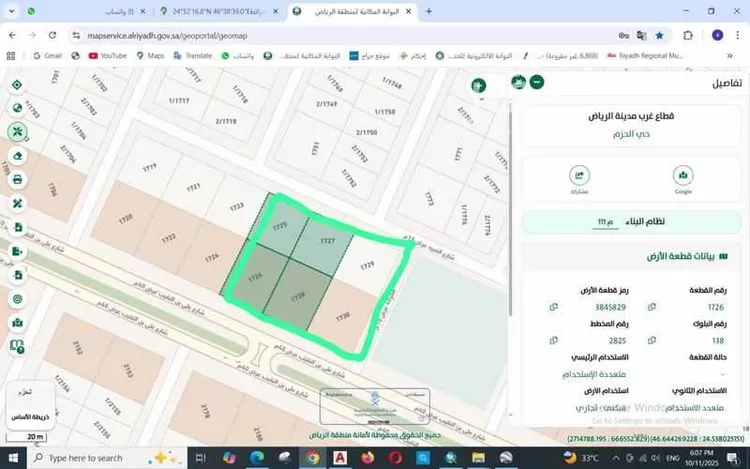The image size is (750, 469).
Task: Expand the hidden bookmarks chevron
Action: 730,56
